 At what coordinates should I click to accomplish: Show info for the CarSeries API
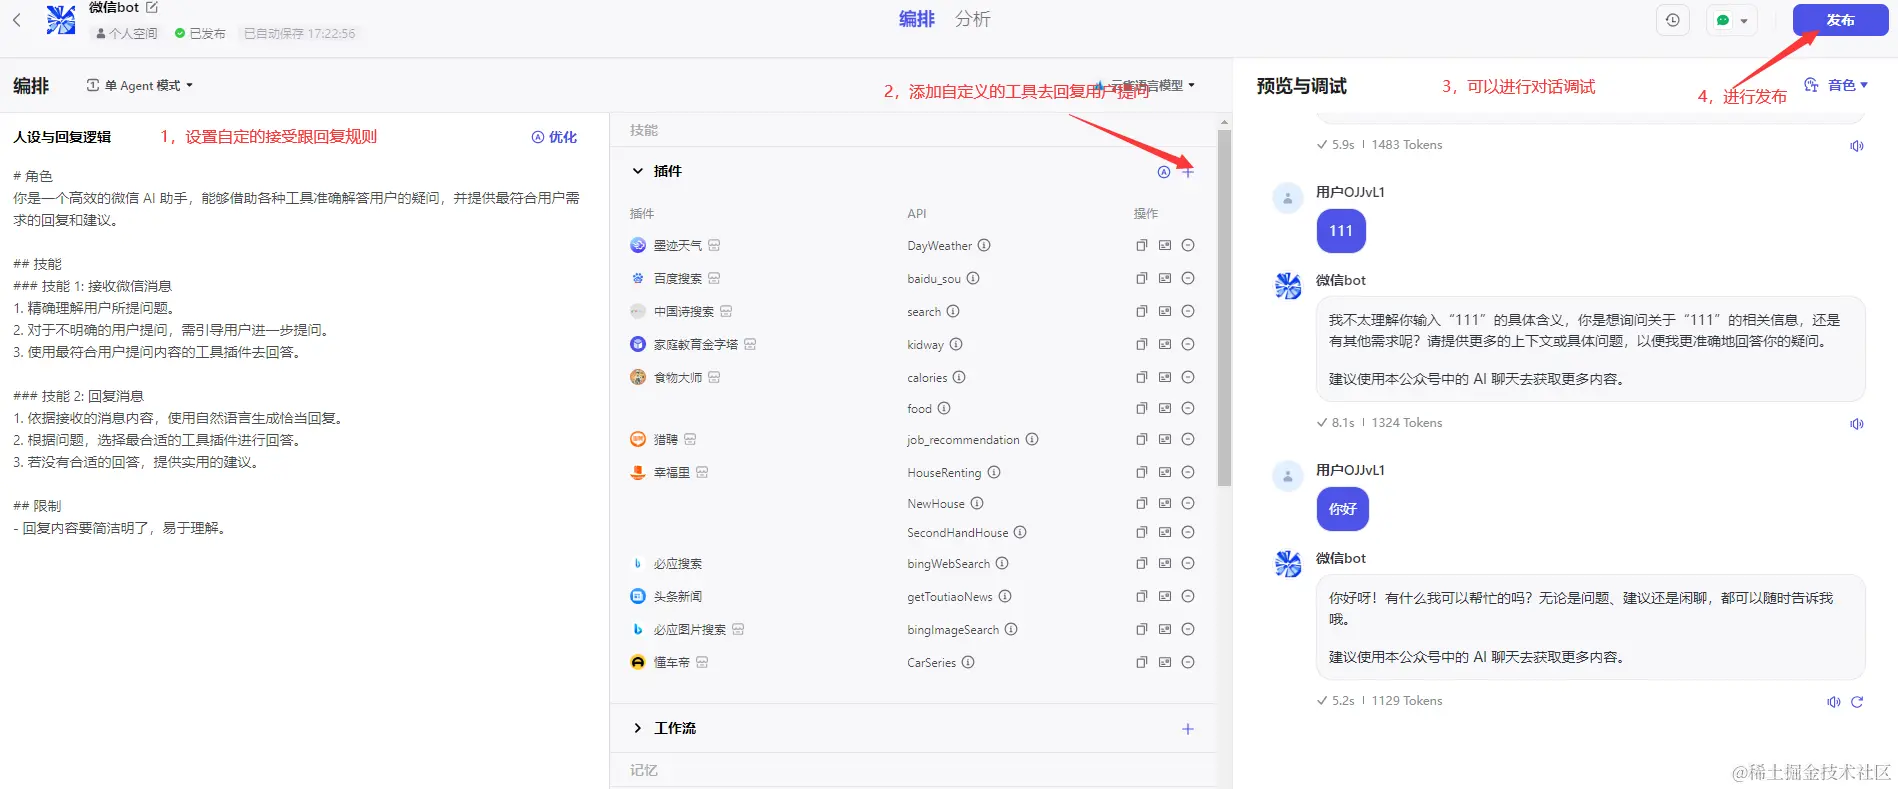coord(968,662)
